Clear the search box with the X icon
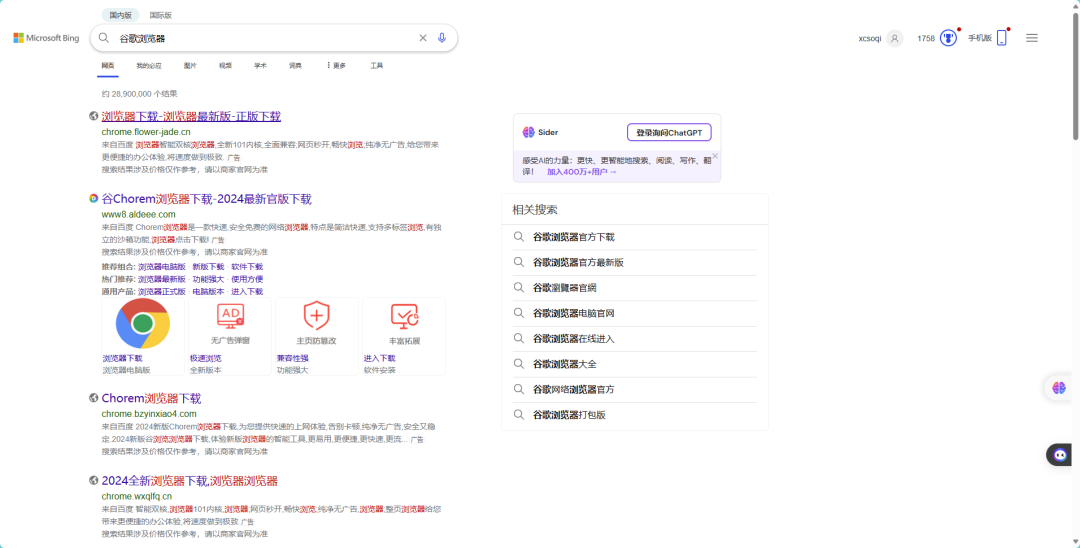This screenshot has width=1080, height=548. (423, 38)
